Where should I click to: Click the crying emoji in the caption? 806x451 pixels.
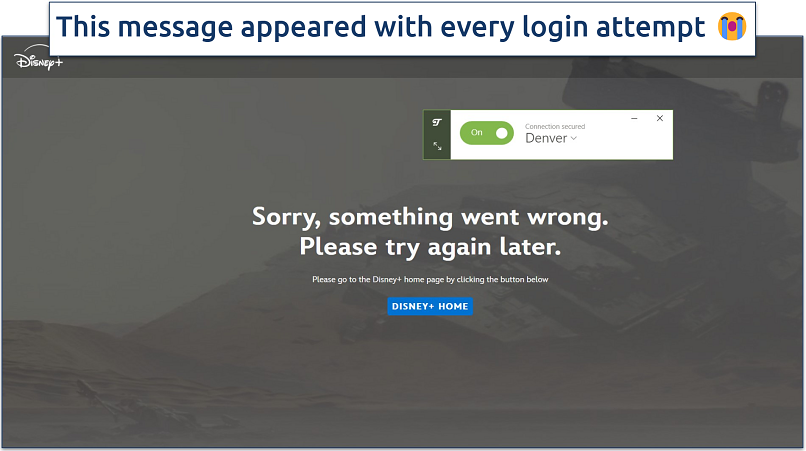732,27
